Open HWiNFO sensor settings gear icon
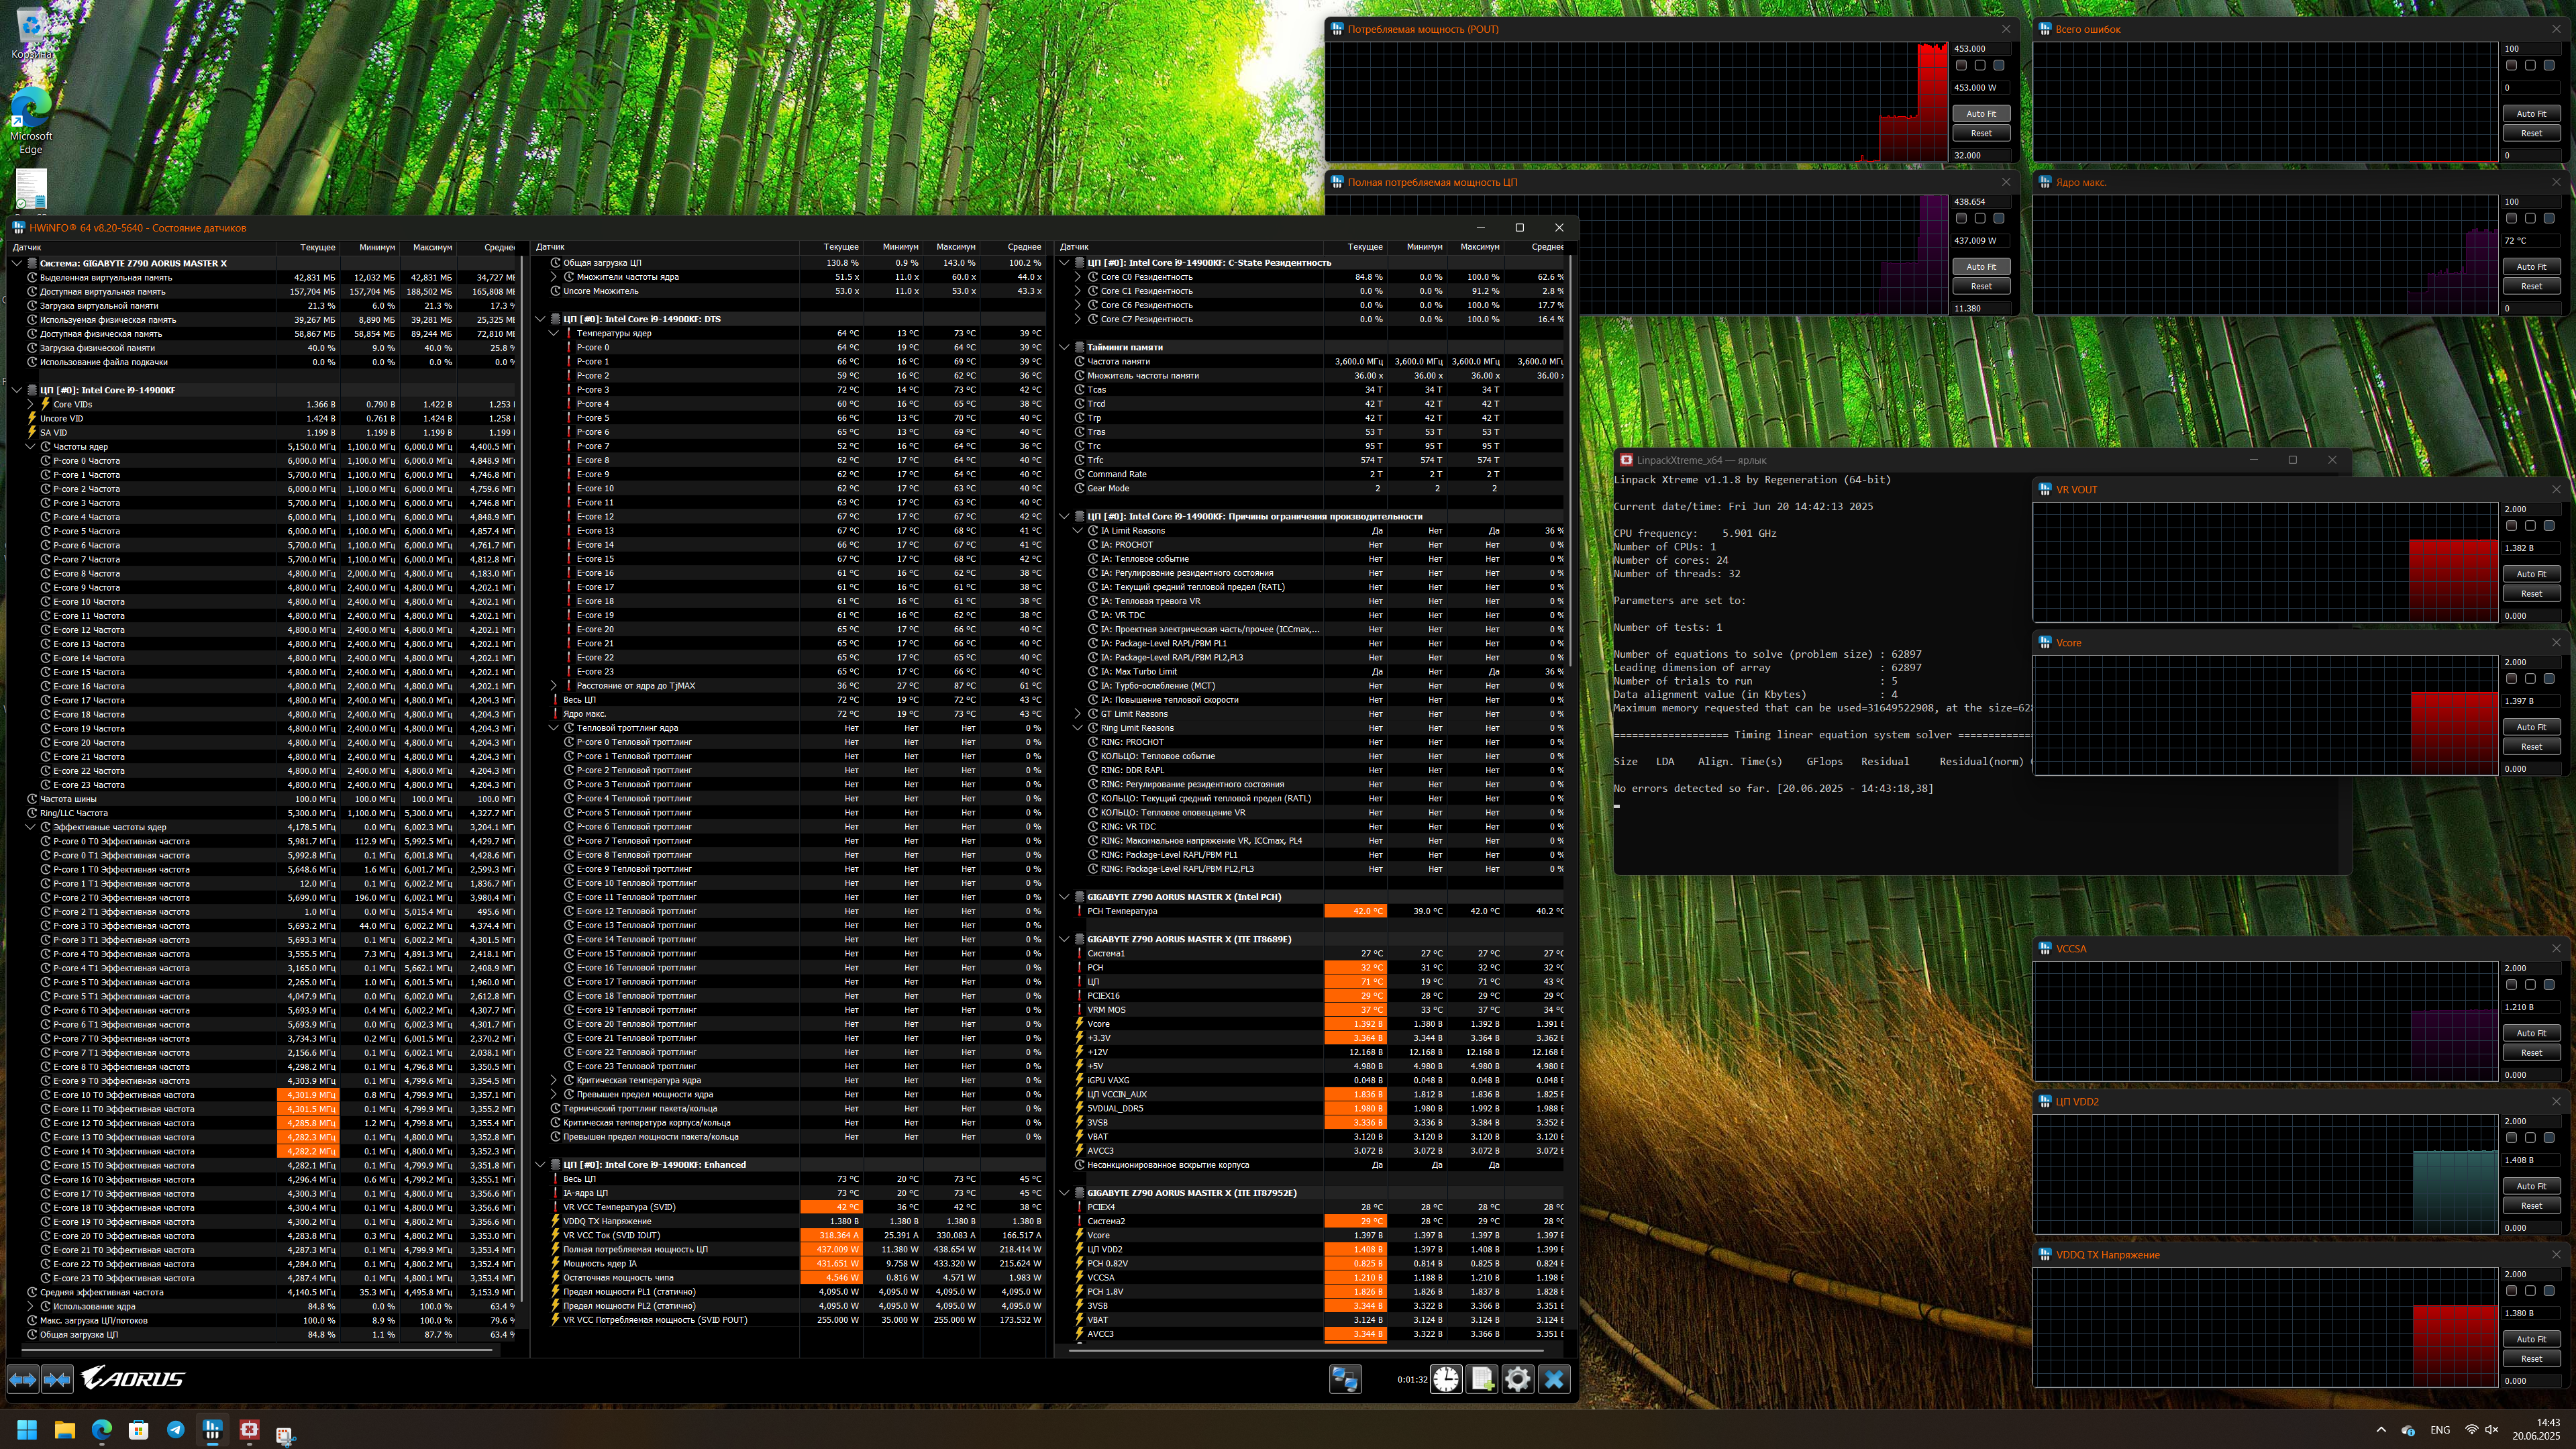This screenshot has height=1449, width=2576. coord(1517,1379)
